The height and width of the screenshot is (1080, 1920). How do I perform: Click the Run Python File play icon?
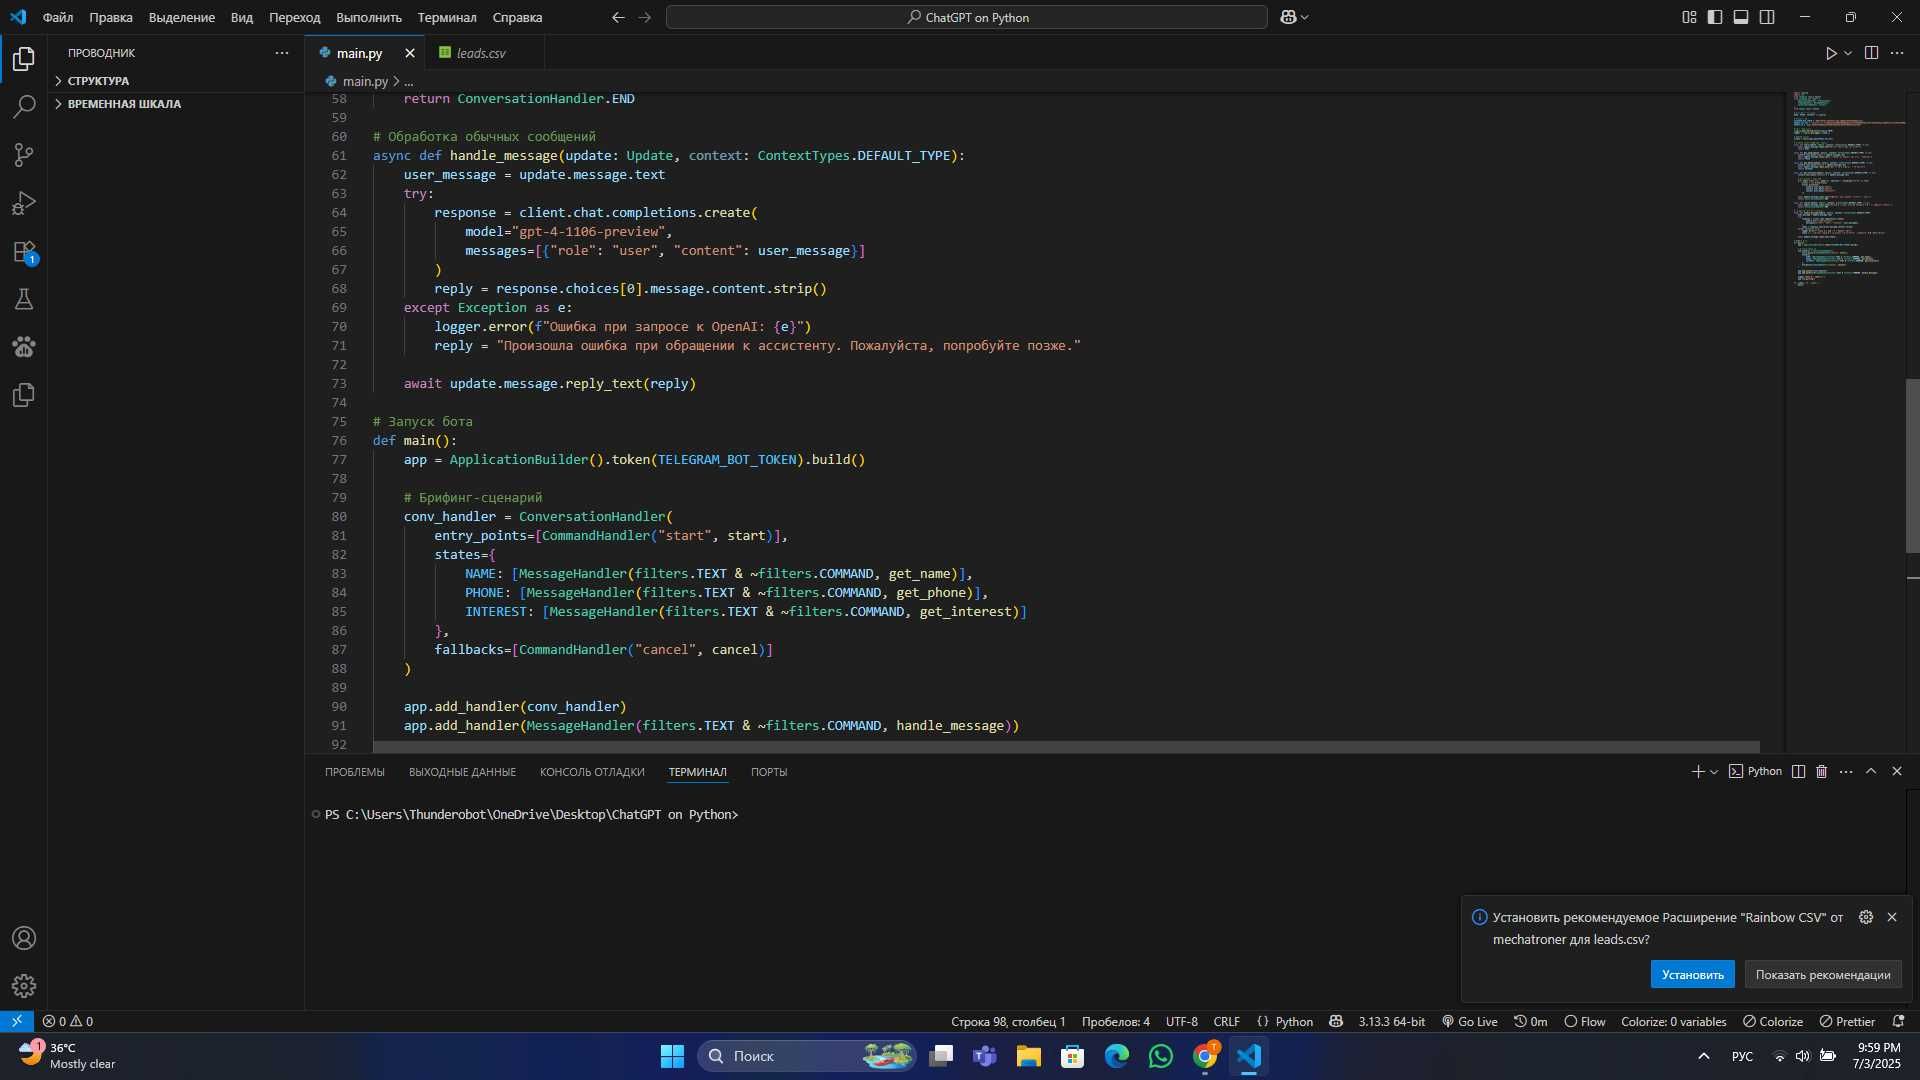(1831, 53)
